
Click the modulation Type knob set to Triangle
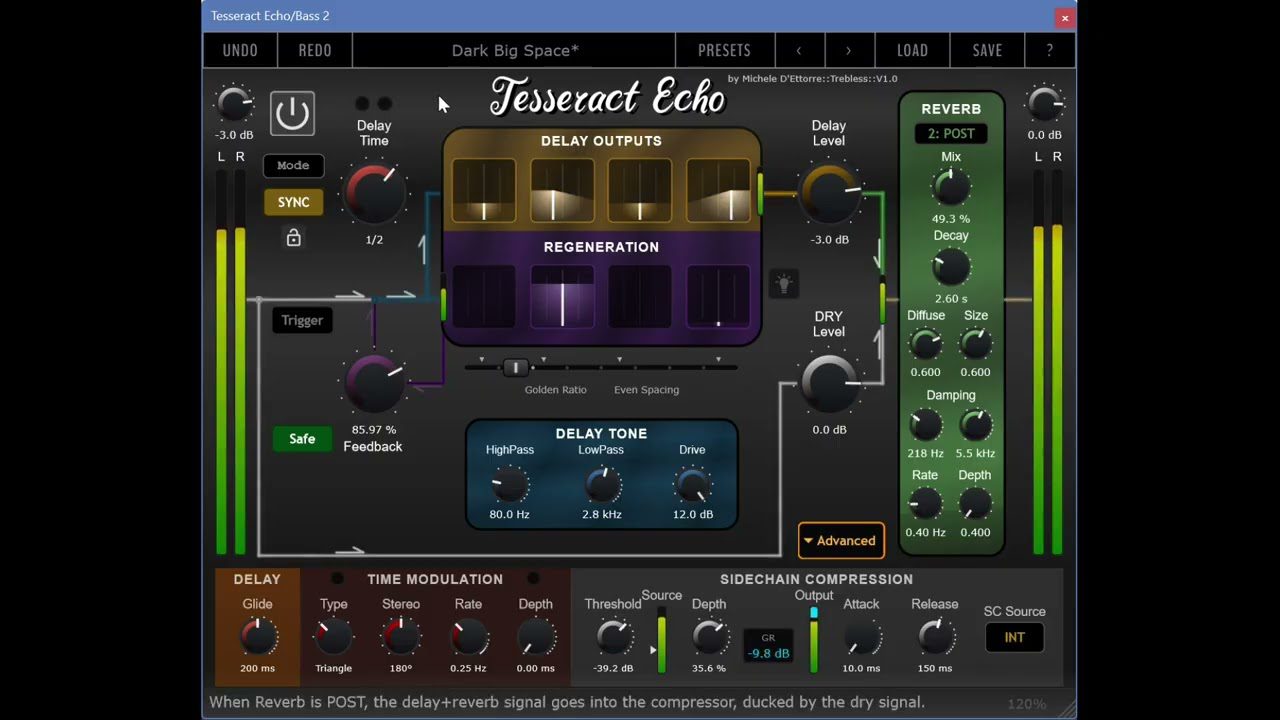click(x=333, y=637)
